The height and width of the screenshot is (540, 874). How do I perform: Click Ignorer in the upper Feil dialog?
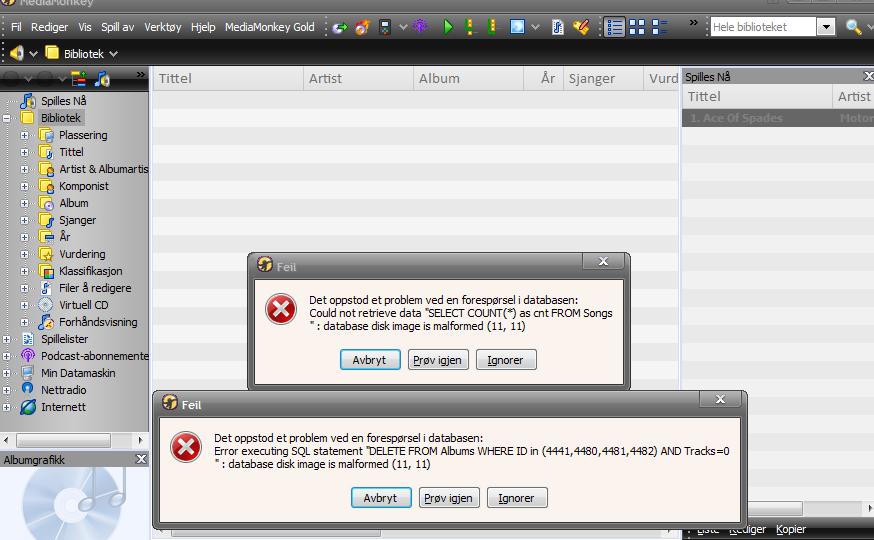(x=506, y=360)
